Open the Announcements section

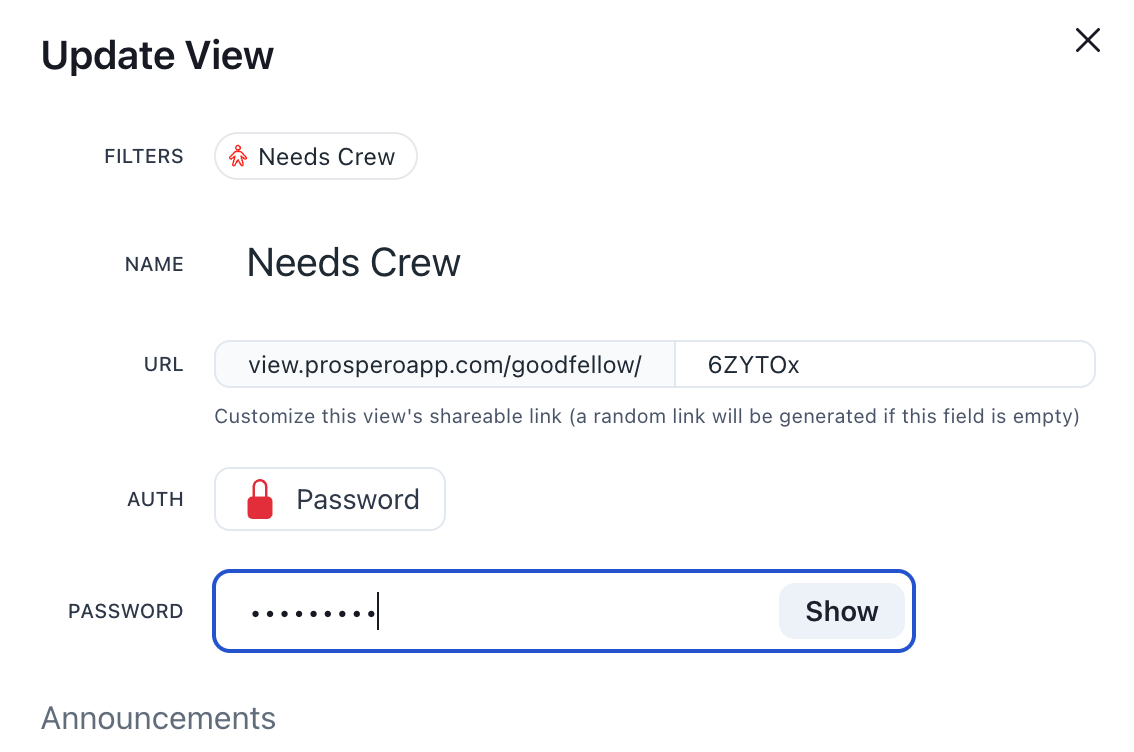[x=157, y=718]
